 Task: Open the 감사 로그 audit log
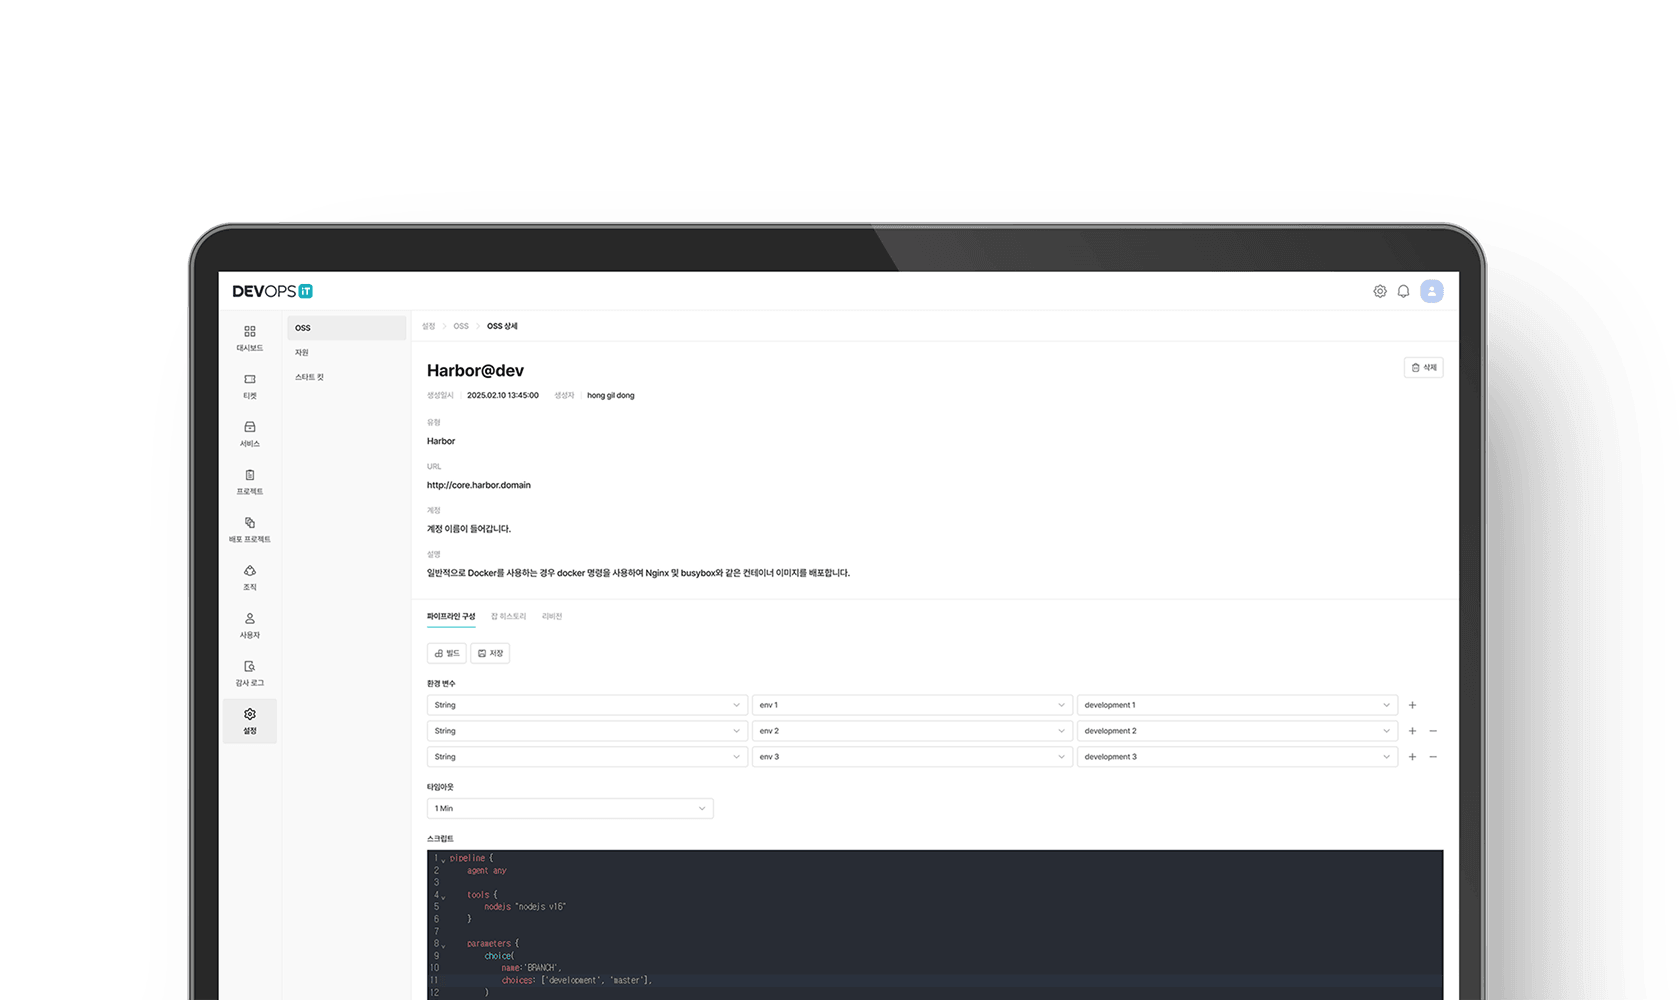249,673
